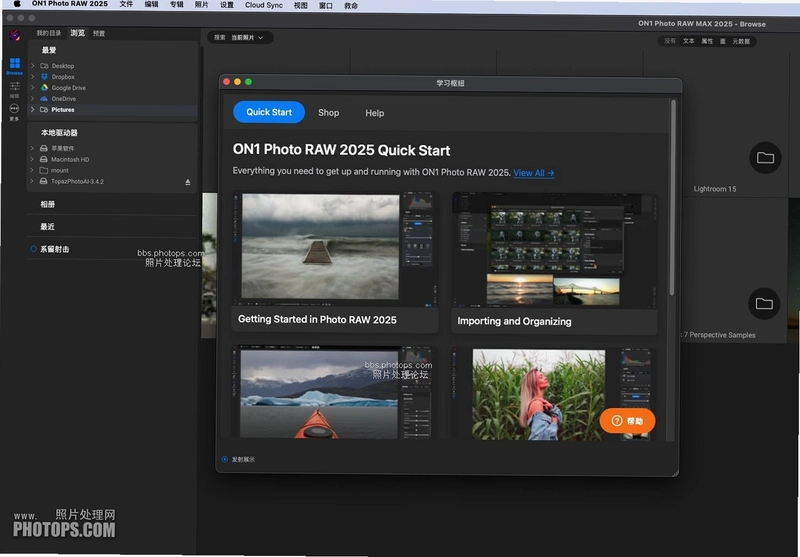Click the Google Drive icon
This screenshot has height=557, width=800.
point(44,88)
